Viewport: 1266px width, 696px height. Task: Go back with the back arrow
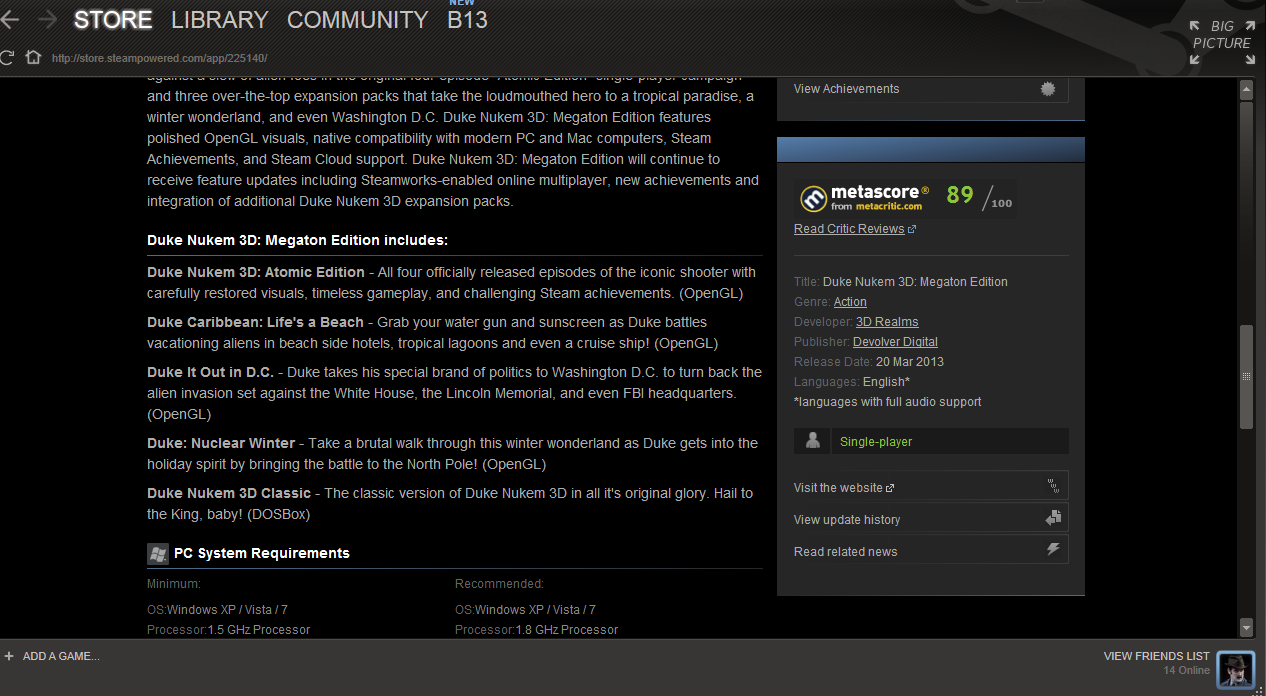pos(9,19)
